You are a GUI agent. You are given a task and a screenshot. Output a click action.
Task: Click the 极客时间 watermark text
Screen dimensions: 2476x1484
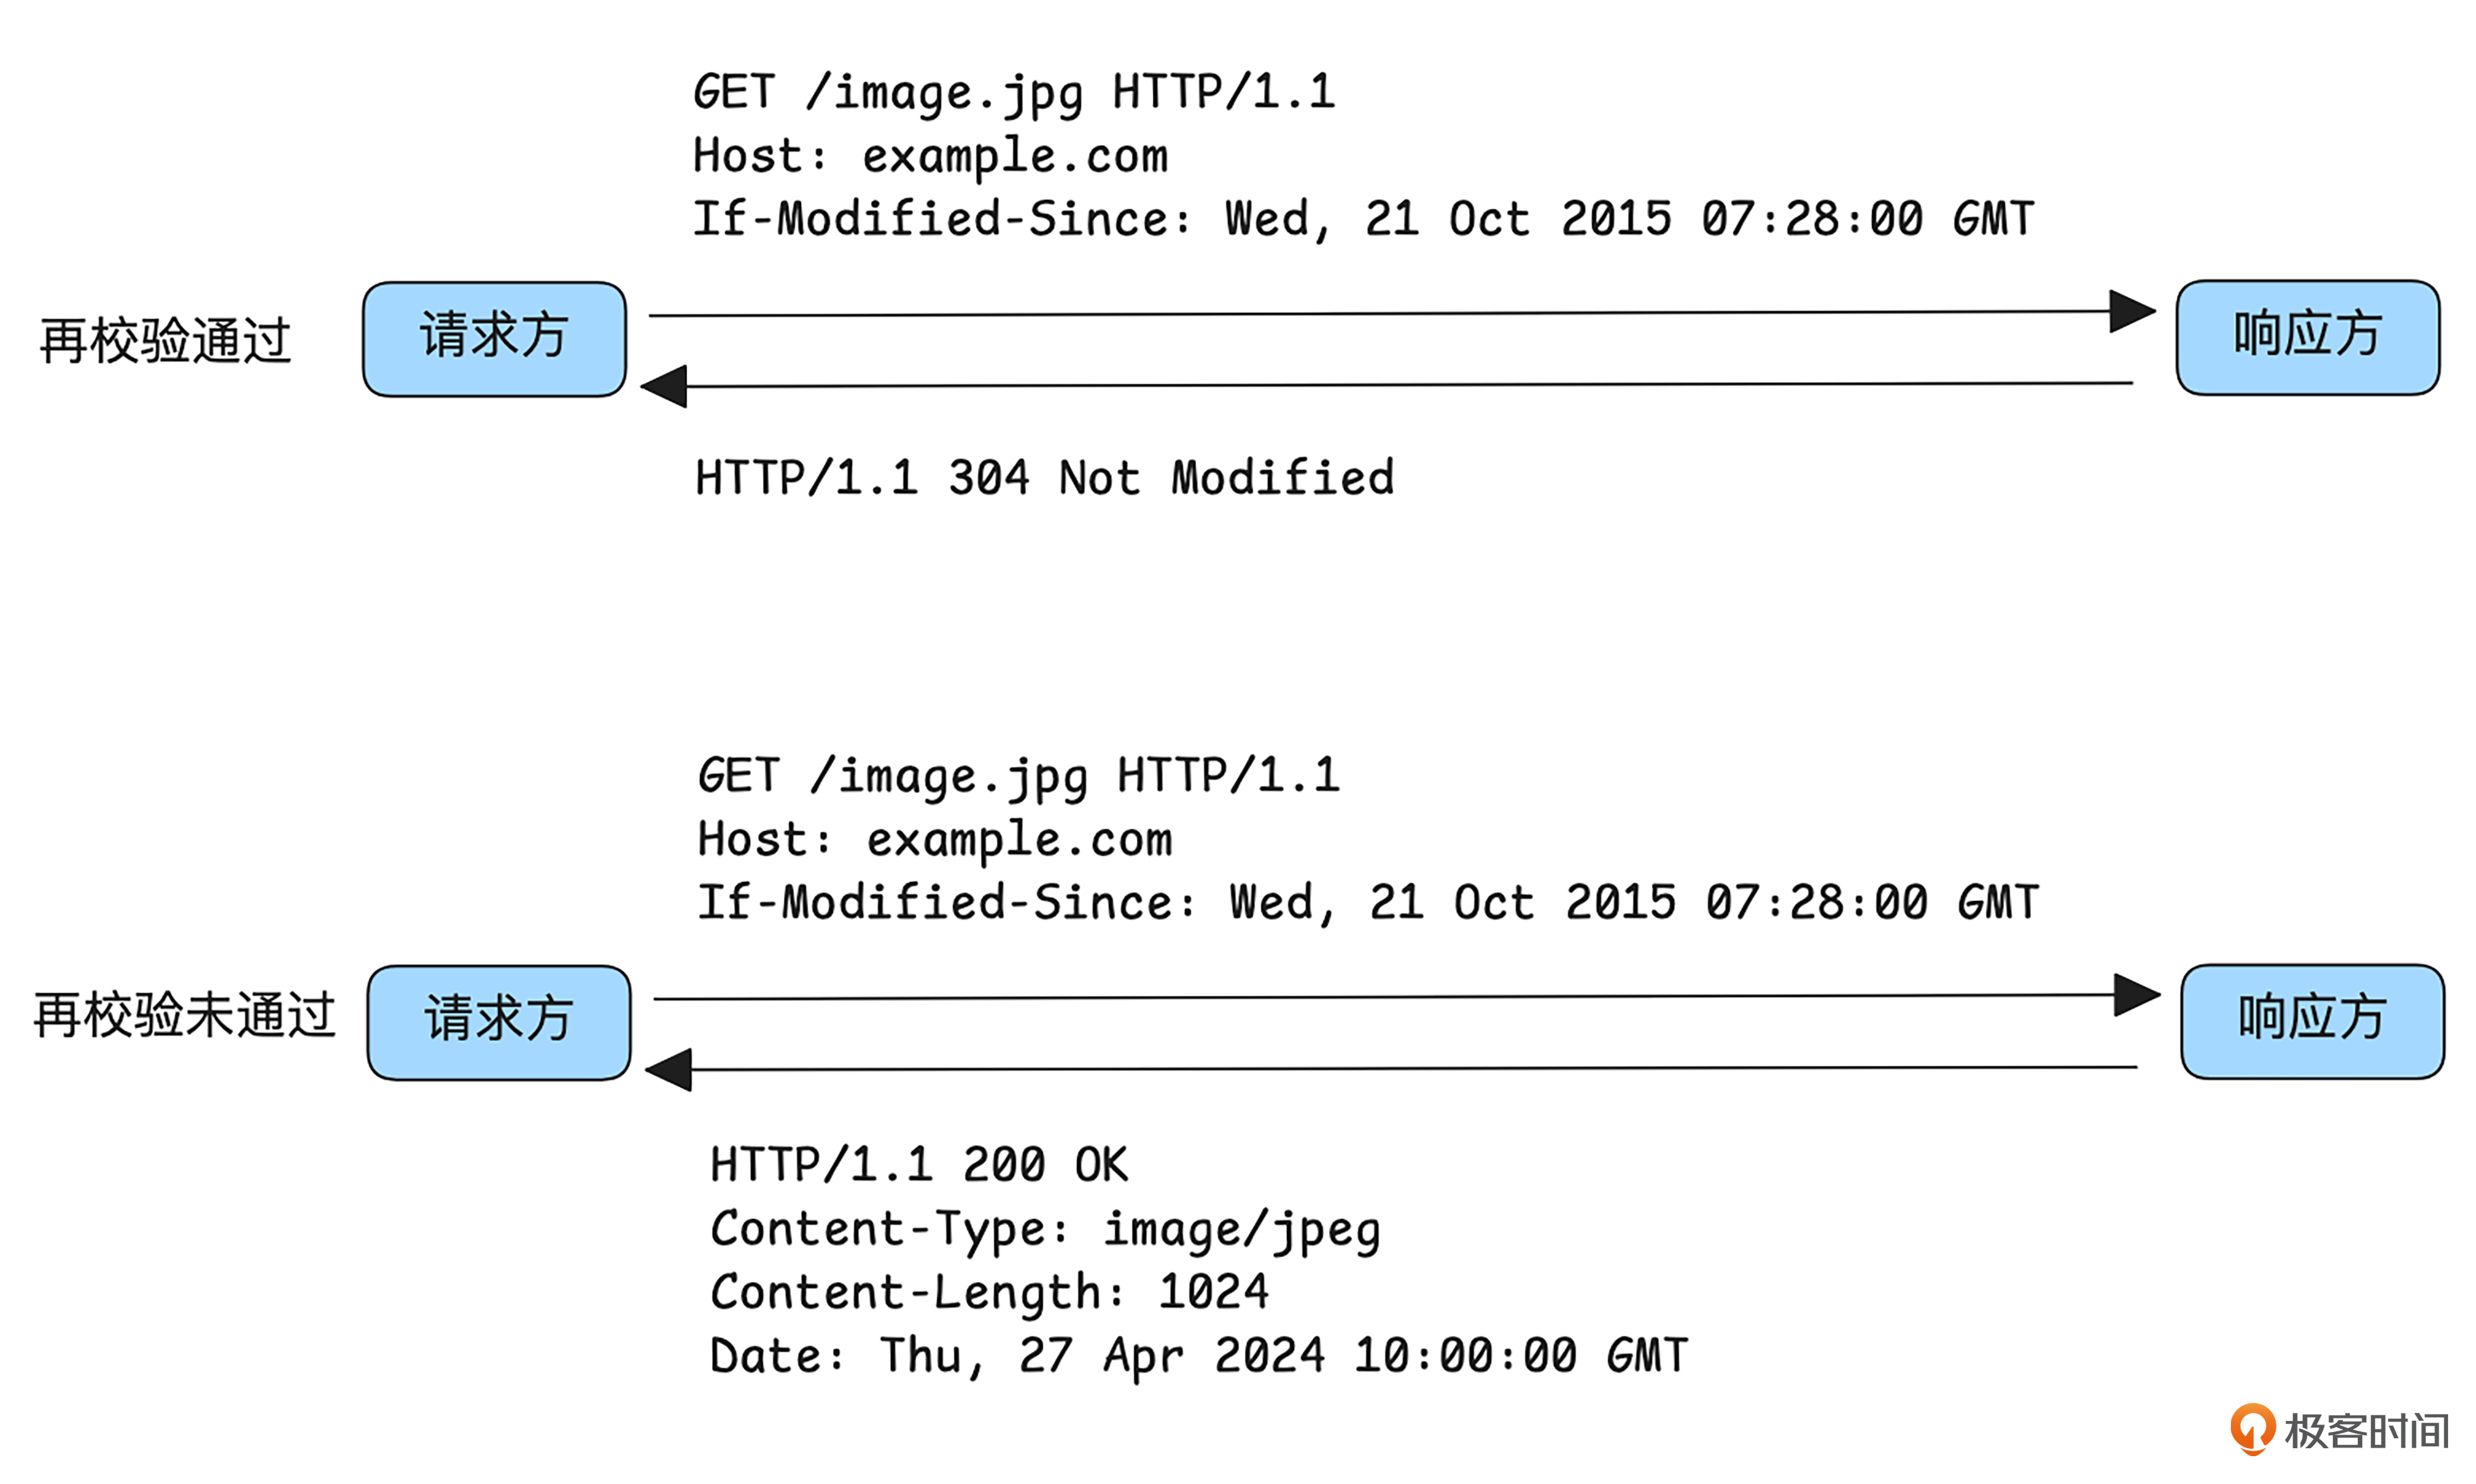(x=2366, y=1431)
